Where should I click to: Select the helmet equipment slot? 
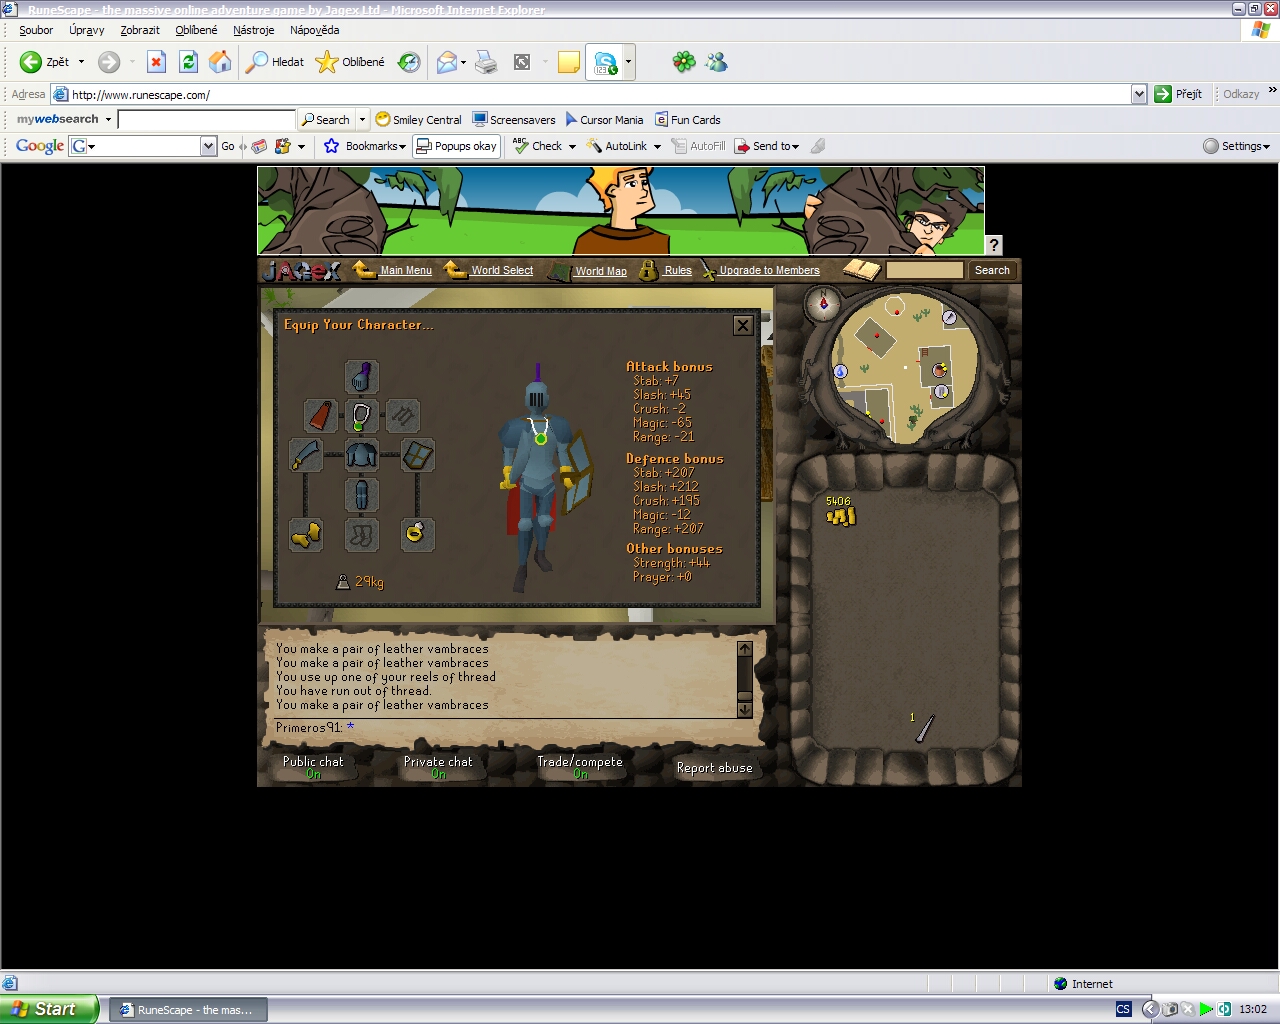pos(362,376)
